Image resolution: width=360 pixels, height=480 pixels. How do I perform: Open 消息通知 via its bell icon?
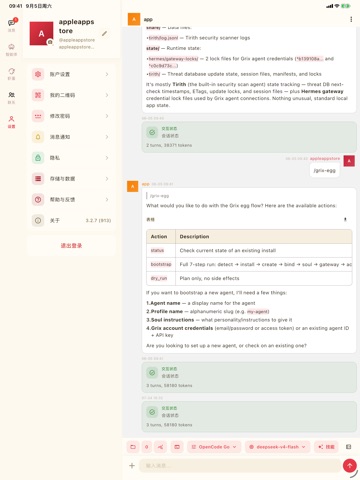tap(38, 137)
